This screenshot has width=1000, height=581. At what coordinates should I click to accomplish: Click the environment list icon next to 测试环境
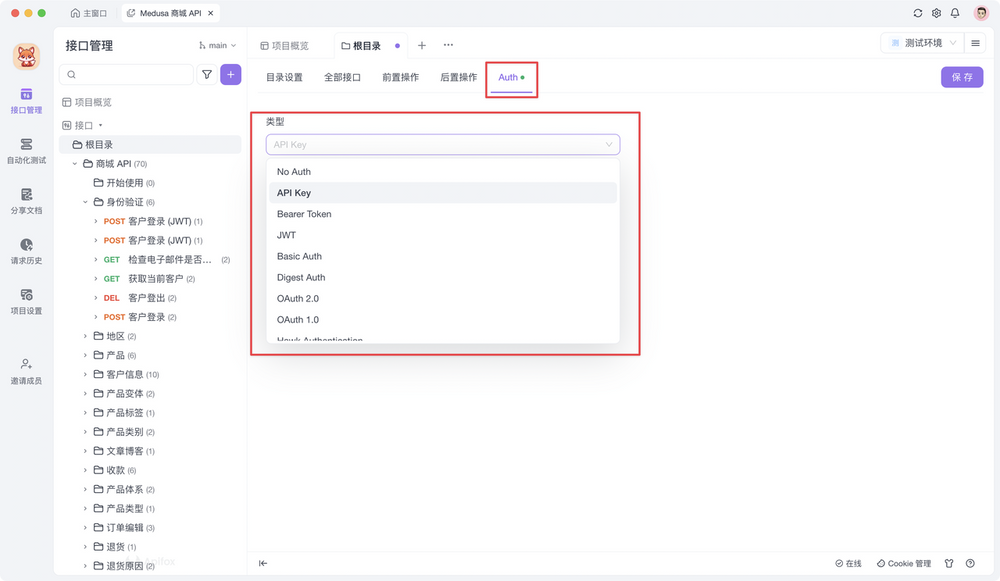click(x=975, y=45)
